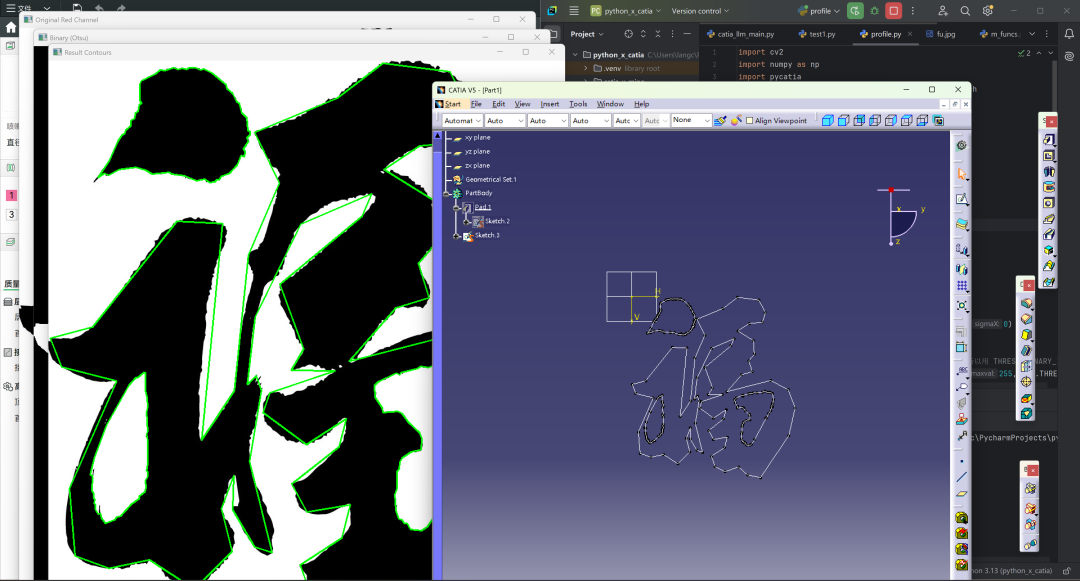Click the CATIA compass in viewport
This screenshot has width=1080, height=581.
coord(900,217)
